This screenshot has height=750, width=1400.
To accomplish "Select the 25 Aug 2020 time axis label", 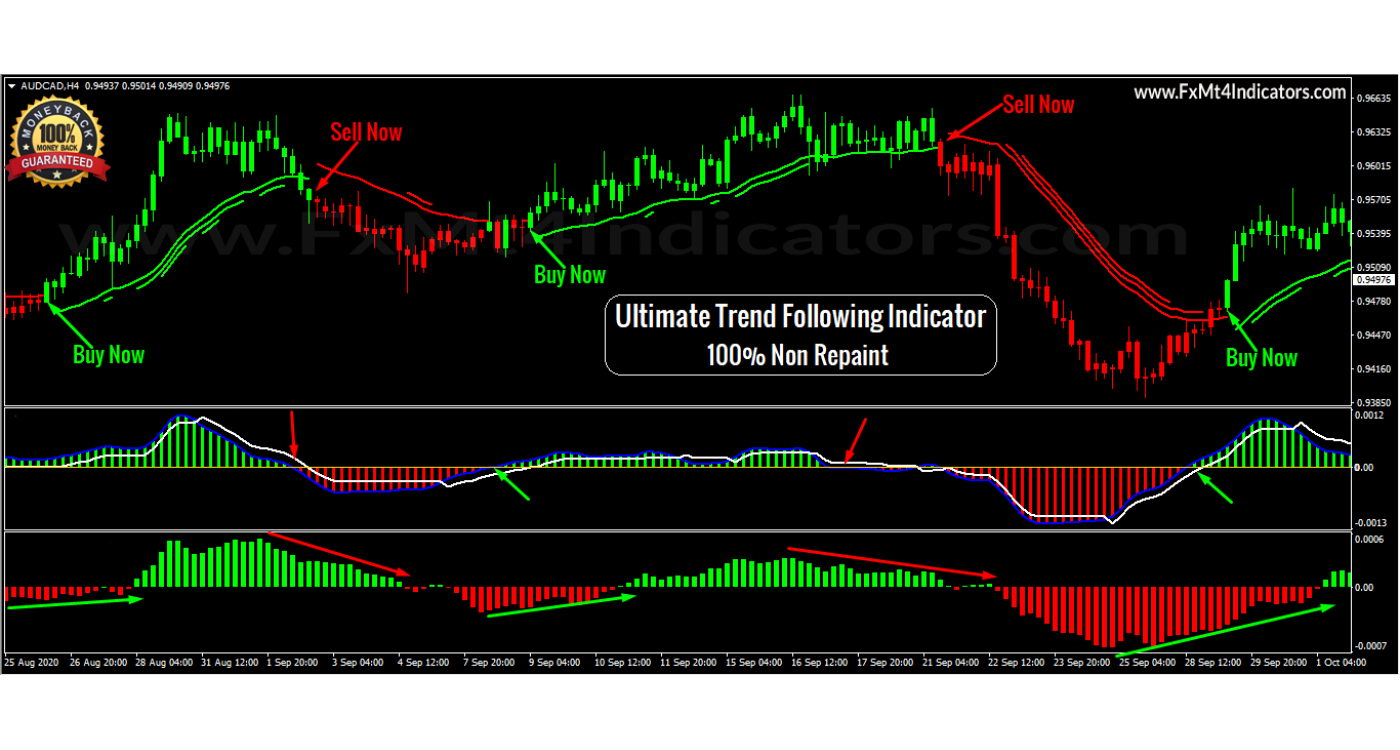I will [x=32, y=662].
